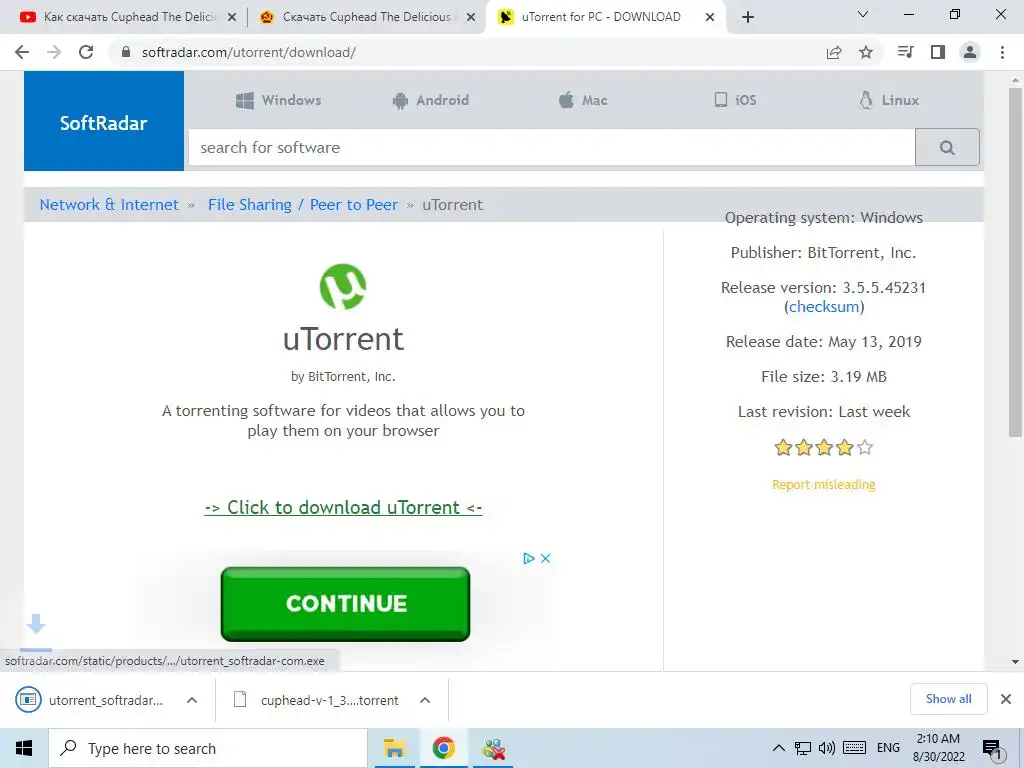
Task: Open Chrome three-dot menu
Action: coord(1002,52)
